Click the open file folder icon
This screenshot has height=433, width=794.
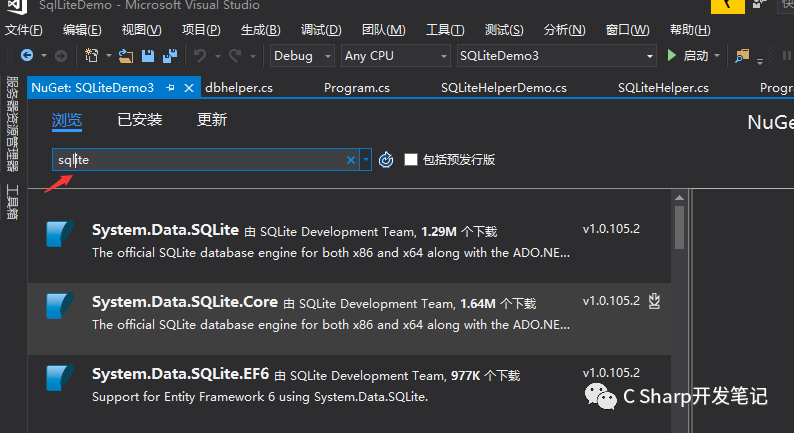click(x=126, y=56)
